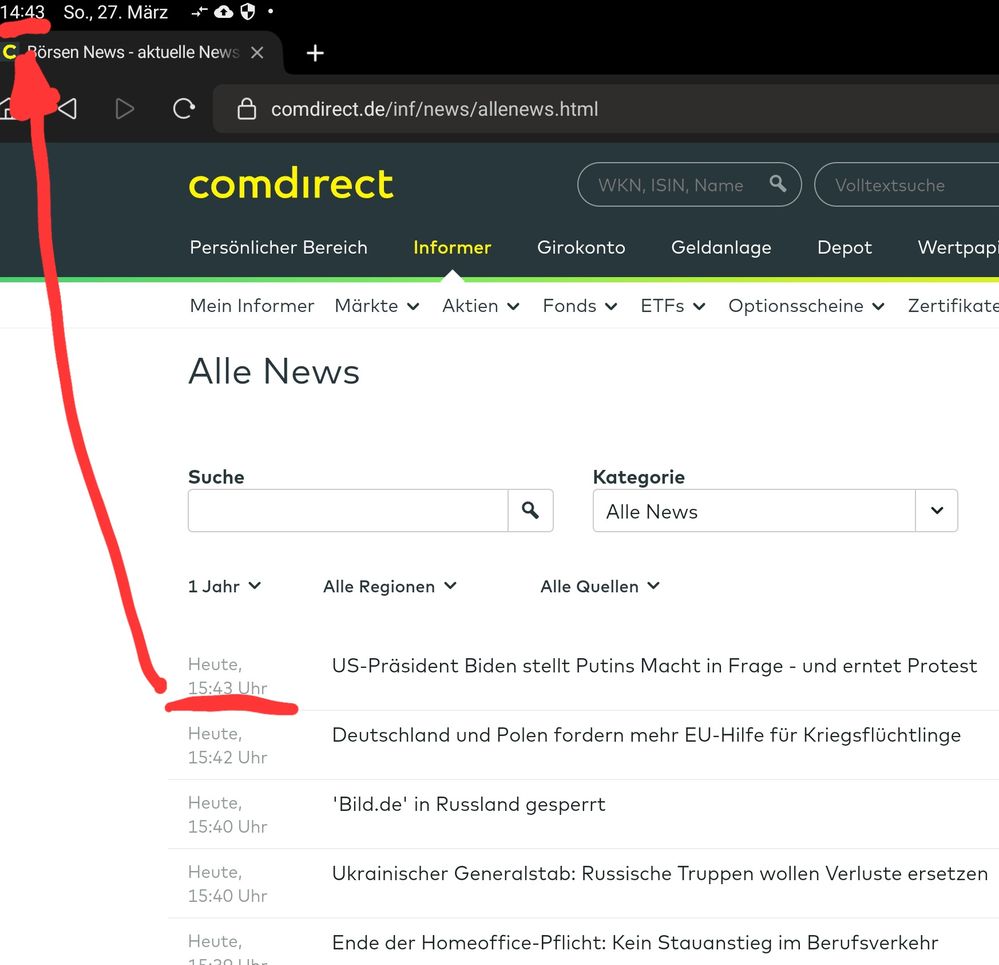Open Ukrainischer Generalstab article
Screen dimensions: 999x965
(x=659, y=873)
